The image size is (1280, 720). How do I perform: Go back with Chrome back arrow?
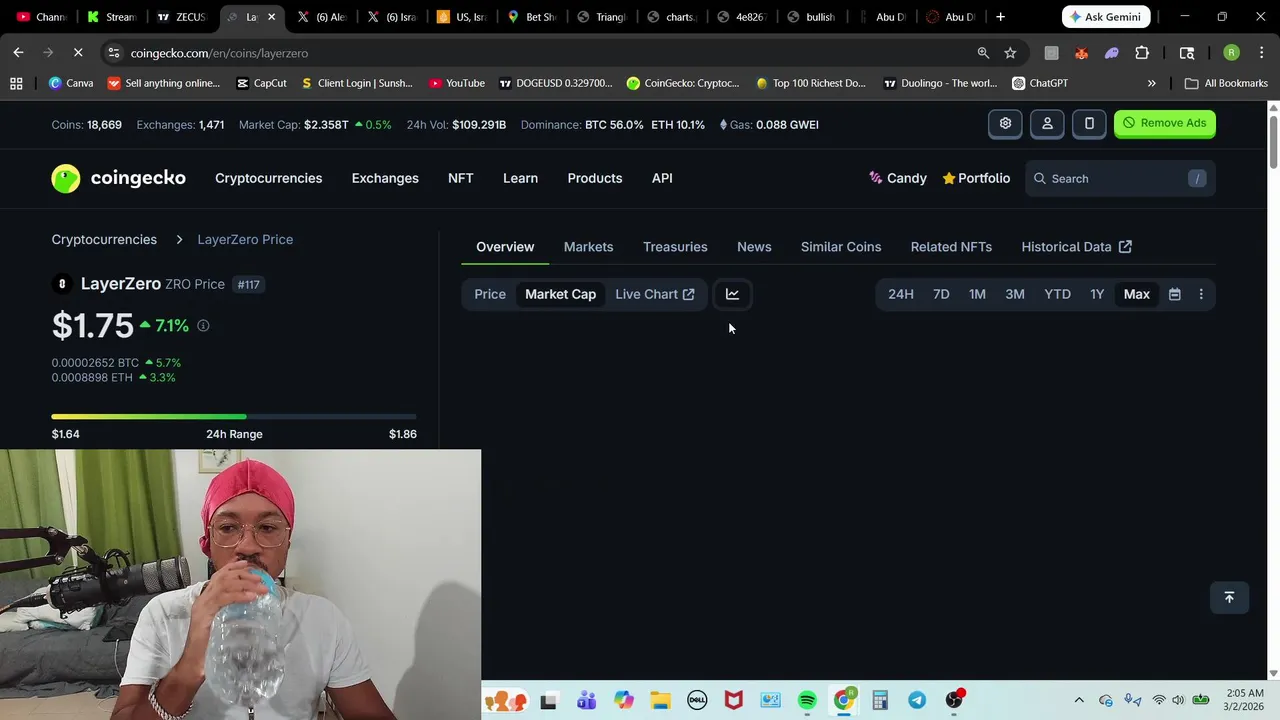click(18, 52)
